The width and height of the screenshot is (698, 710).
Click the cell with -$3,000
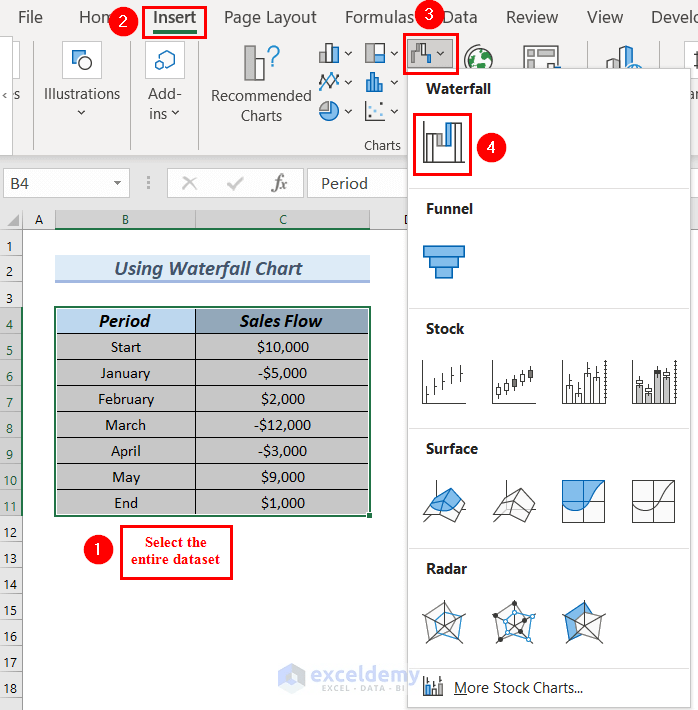click(282, 451)
